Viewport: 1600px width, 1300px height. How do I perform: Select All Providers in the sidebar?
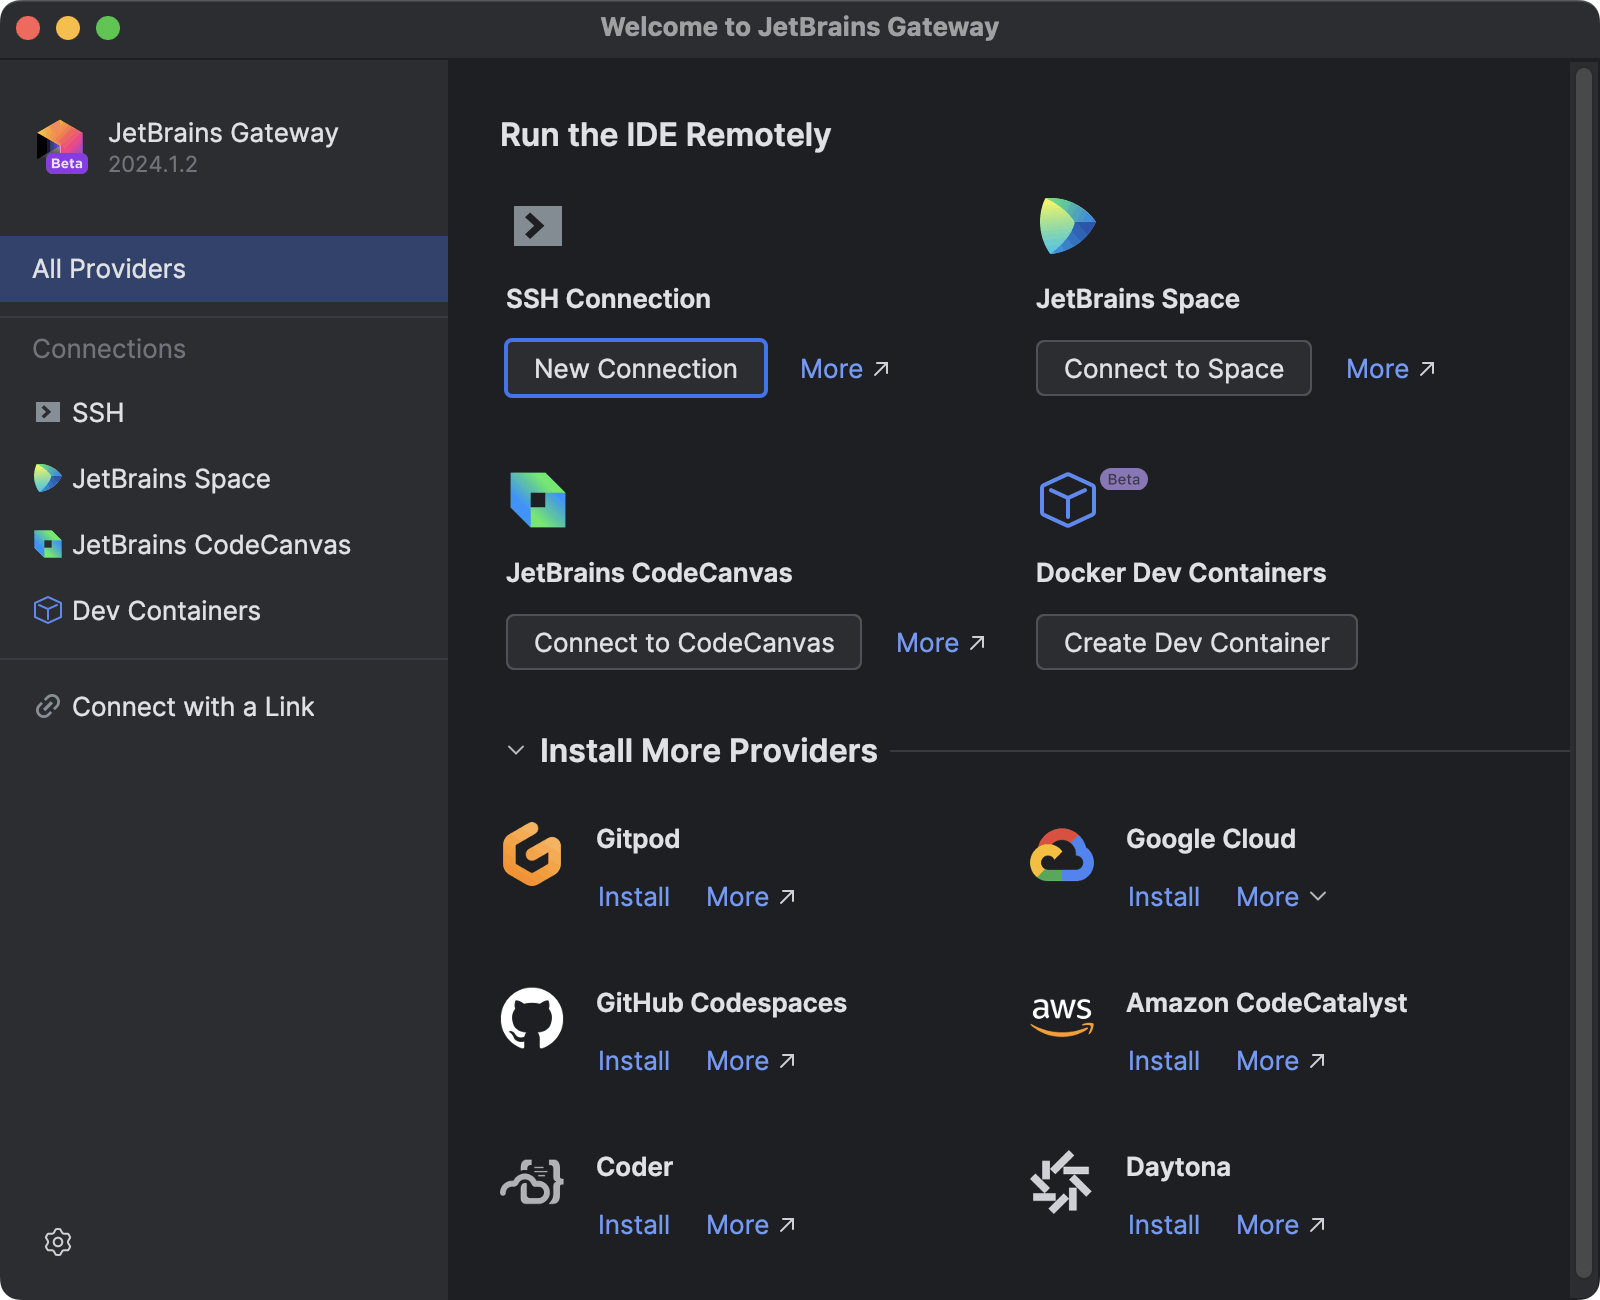[224, 269]
